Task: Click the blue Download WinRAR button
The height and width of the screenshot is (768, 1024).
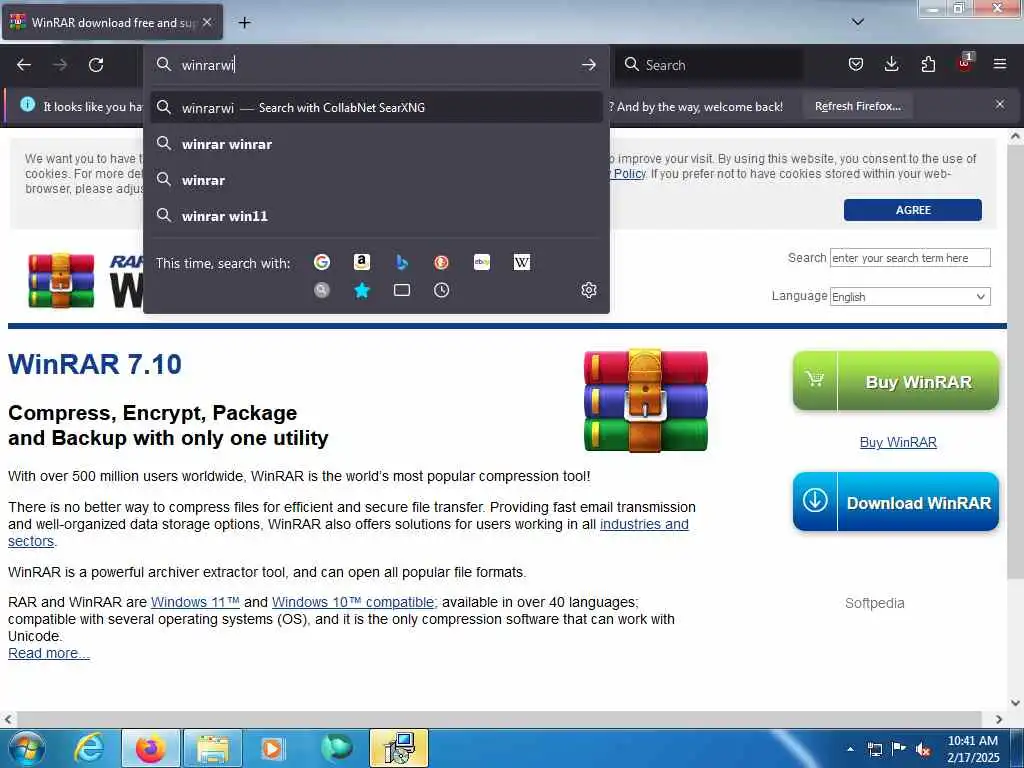Action: click(x=895, y=502)
